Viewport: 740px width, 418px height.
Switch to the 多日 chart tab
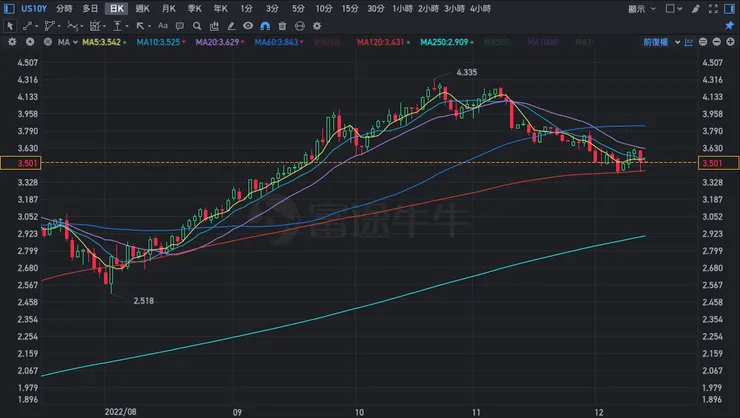[90, 8]
